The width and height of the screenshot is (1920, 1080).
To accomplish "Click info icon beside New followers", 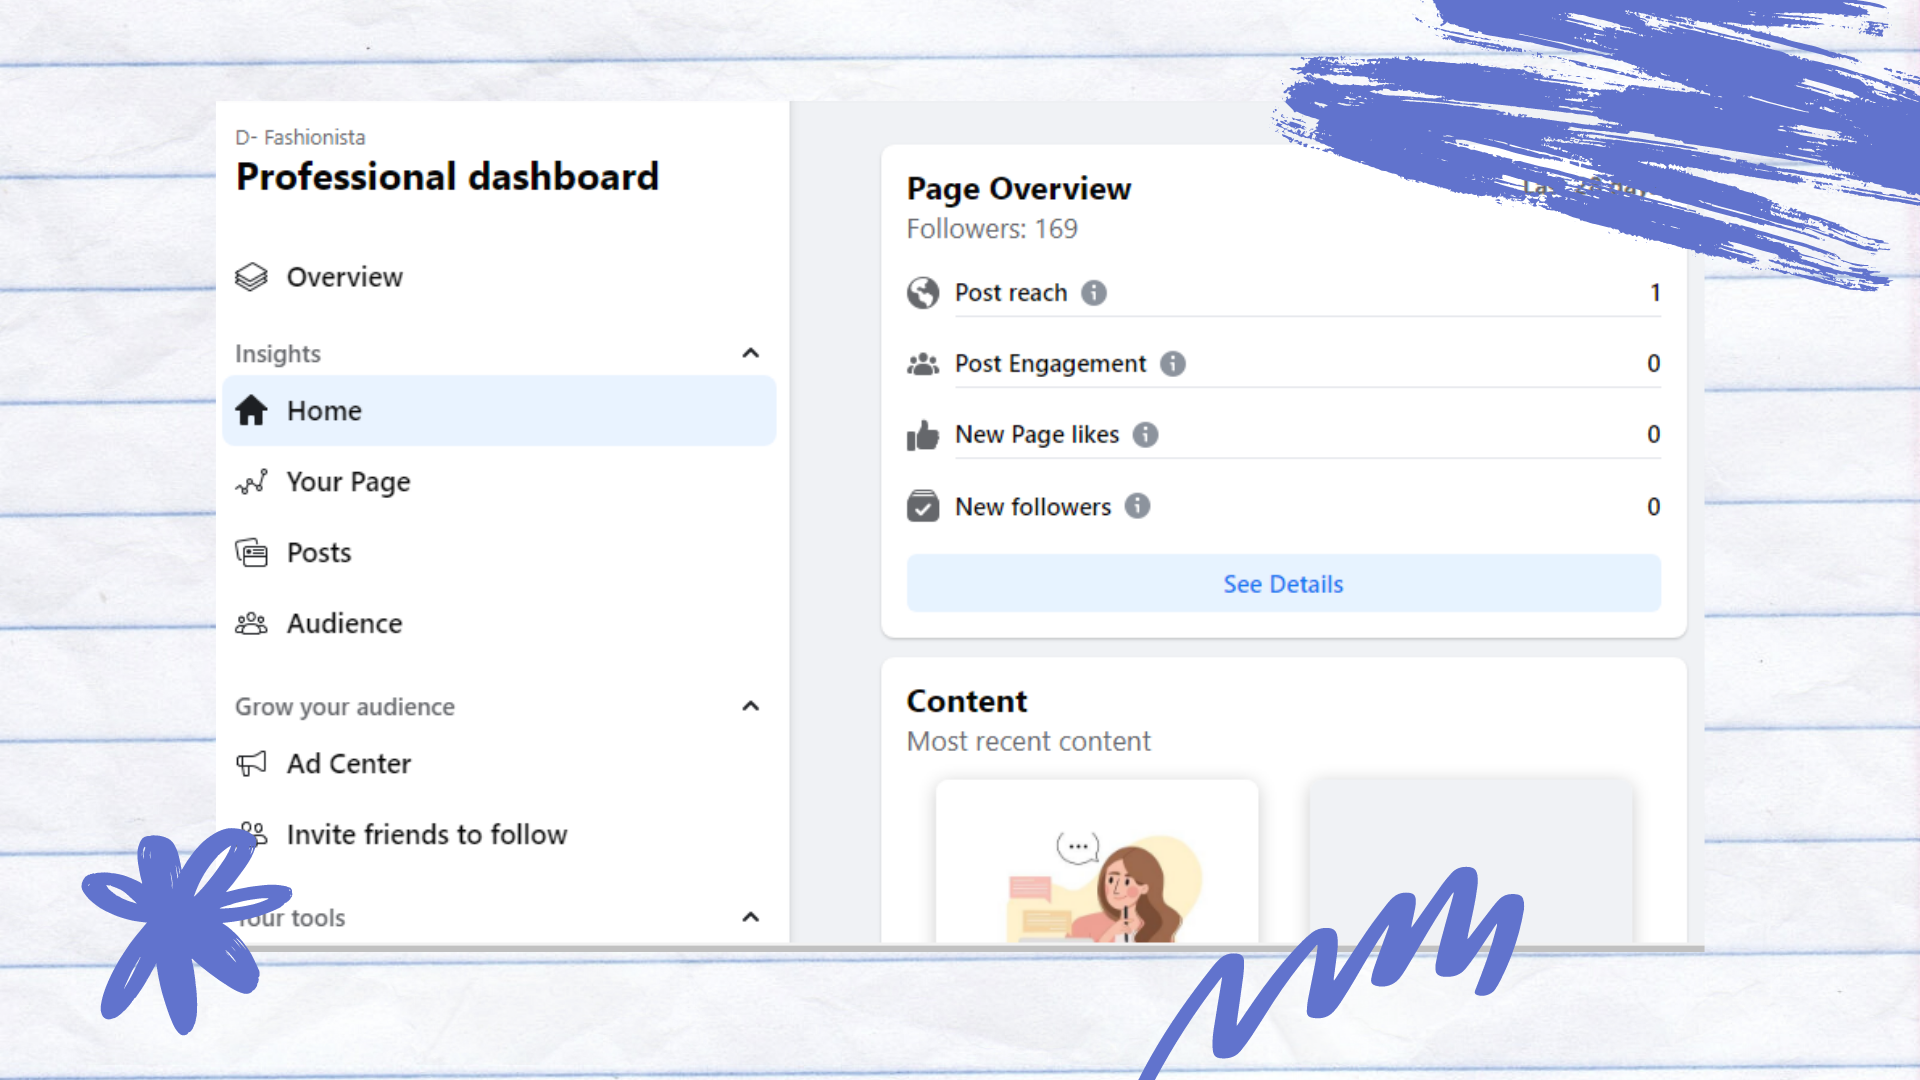I will [x=1137, y=506].
